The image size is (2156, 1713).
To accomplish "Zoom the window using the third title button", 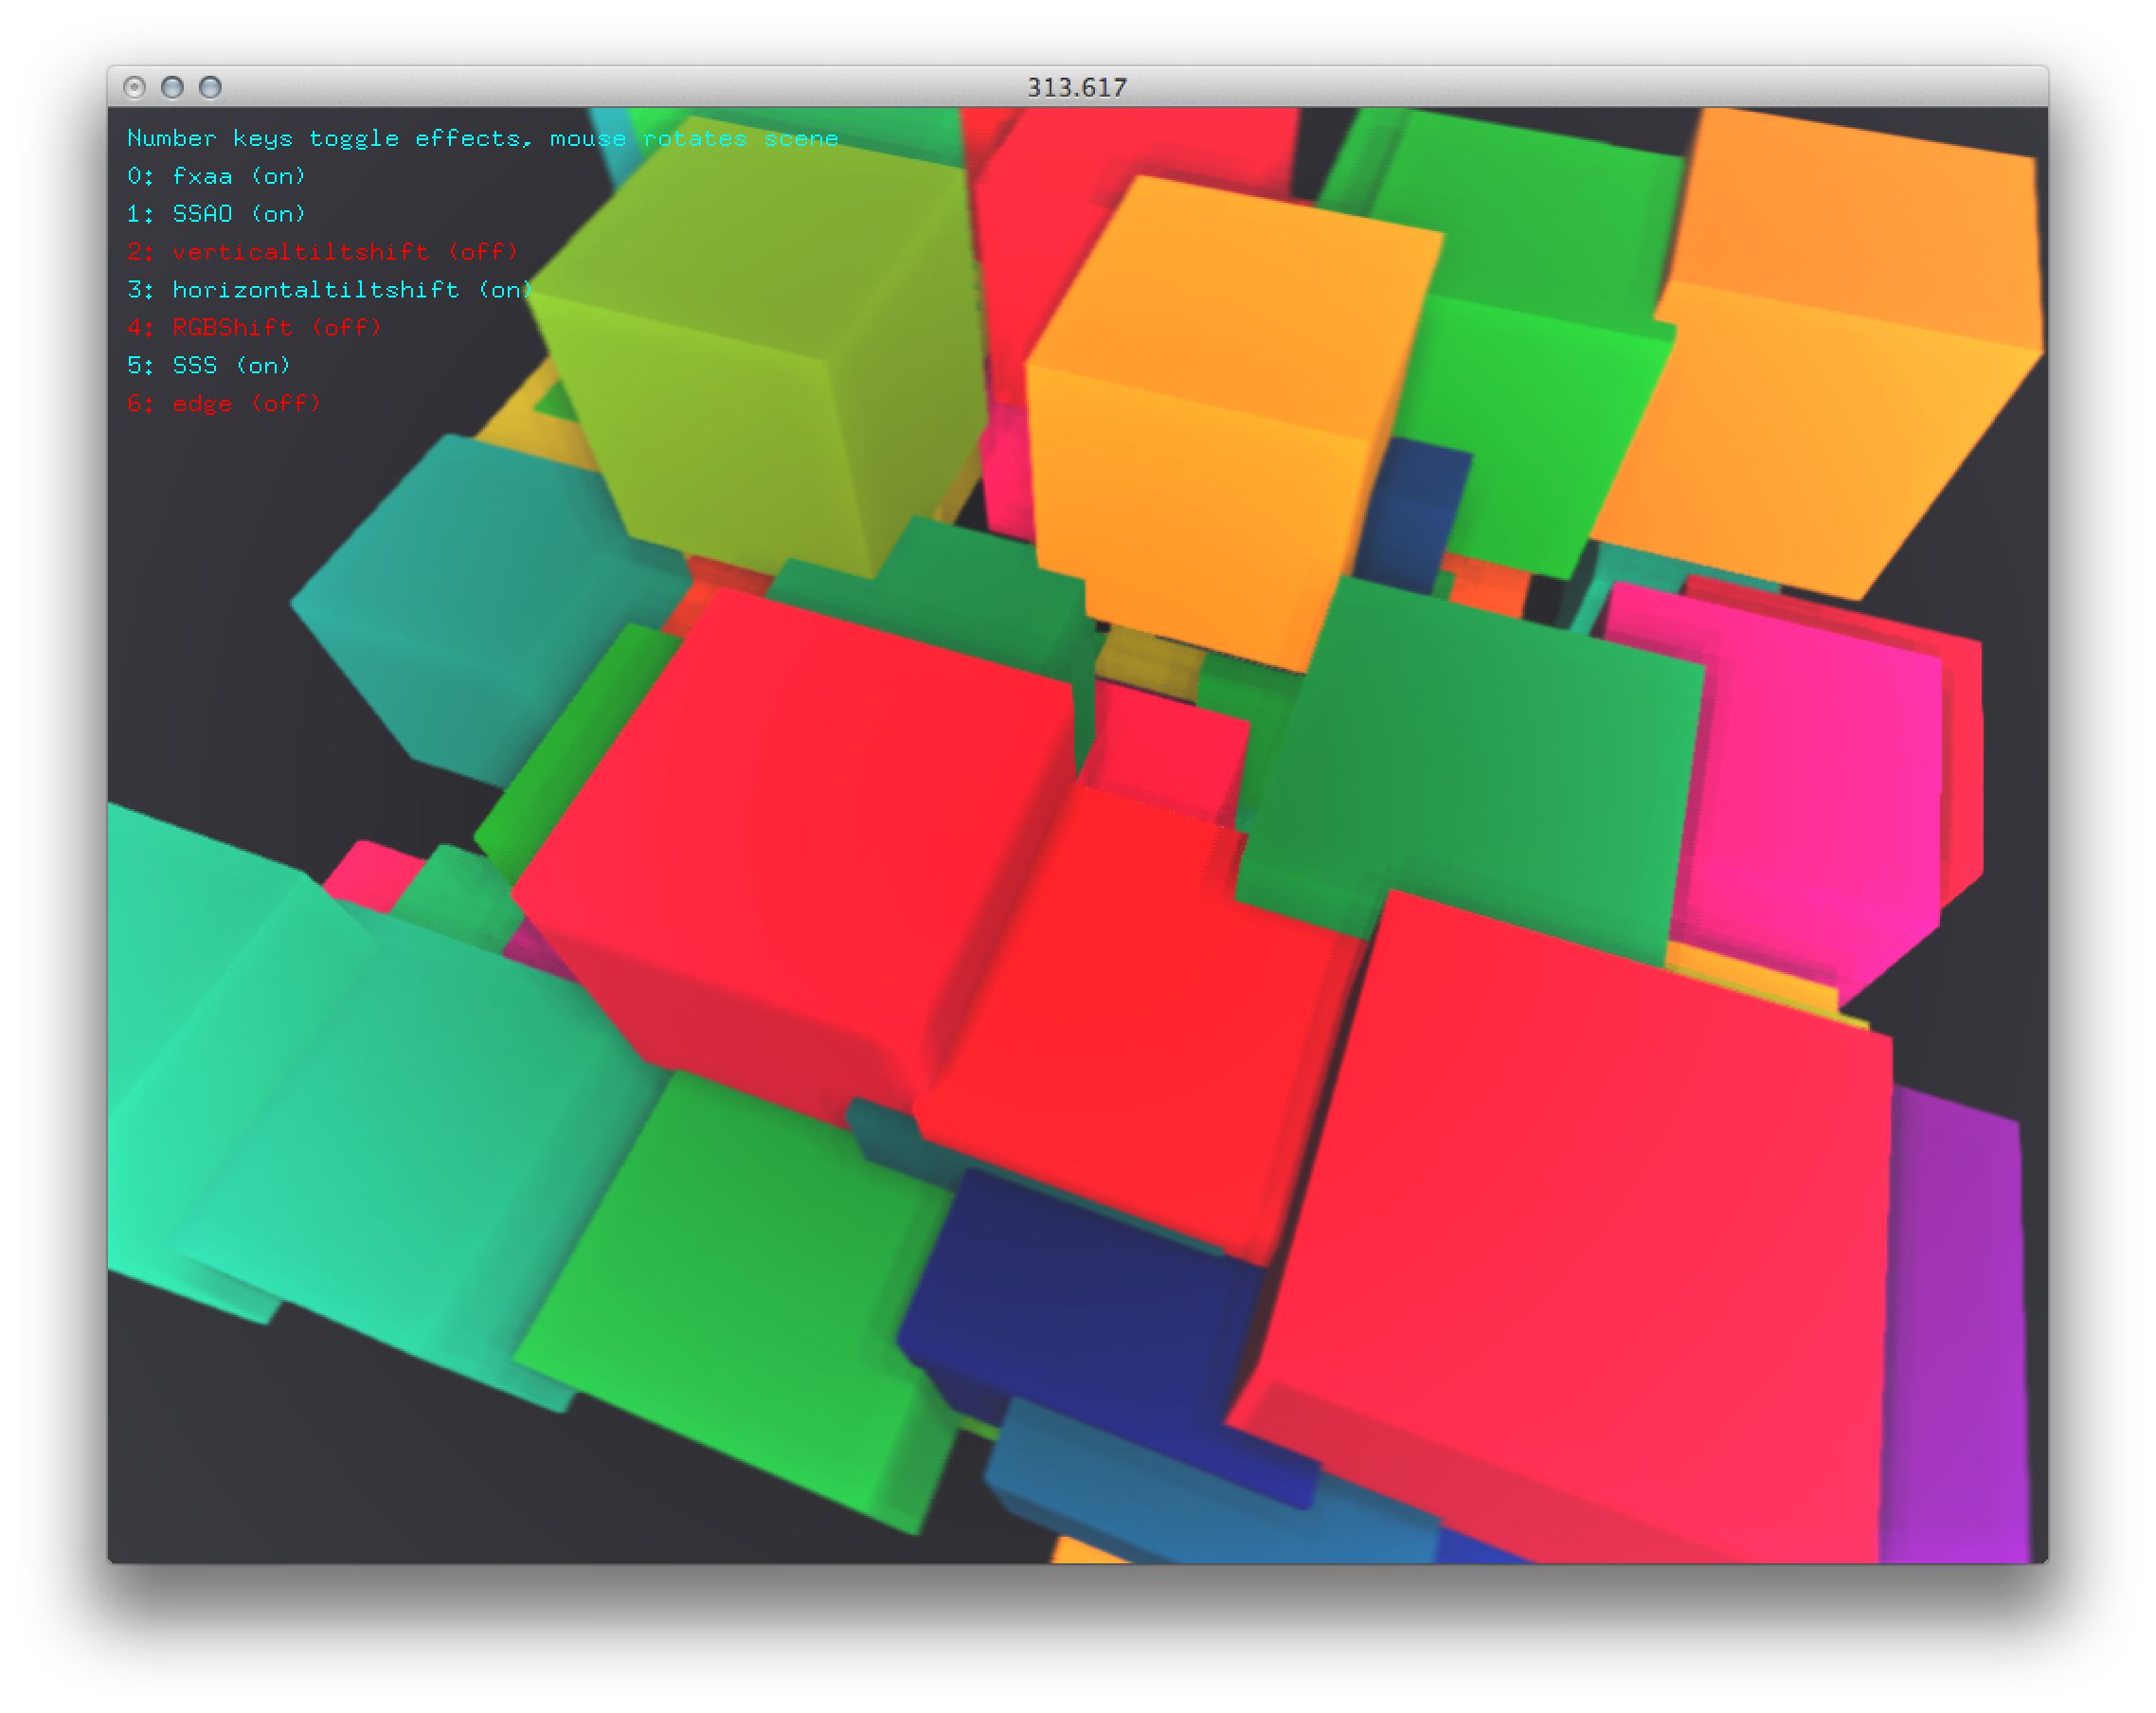I will pos(210,88).
